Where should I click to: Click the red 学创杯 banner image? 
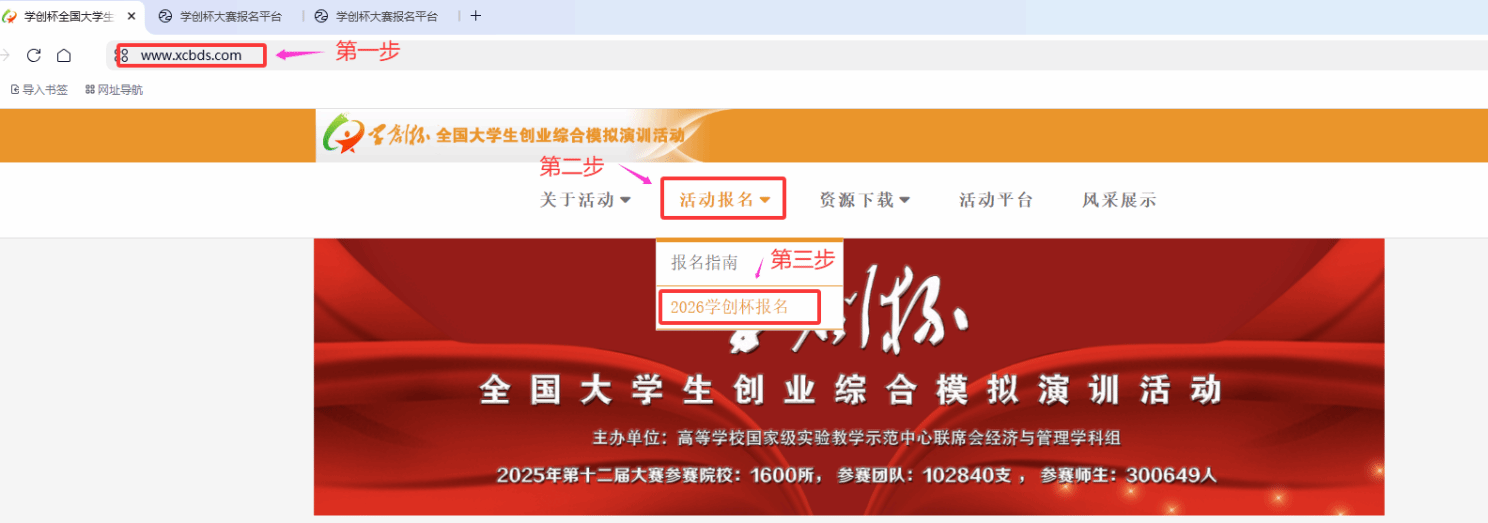coord(849,377)
